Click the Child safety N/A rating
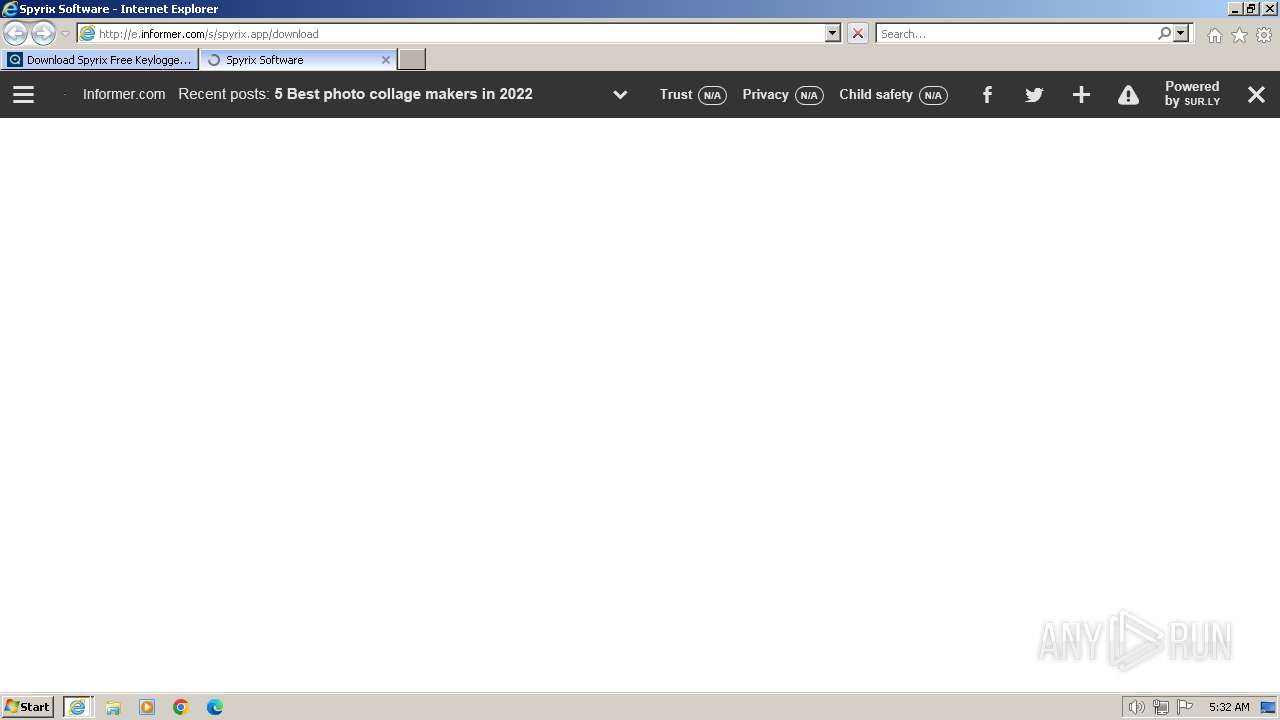1280x720 pixels. pos(893,95)
